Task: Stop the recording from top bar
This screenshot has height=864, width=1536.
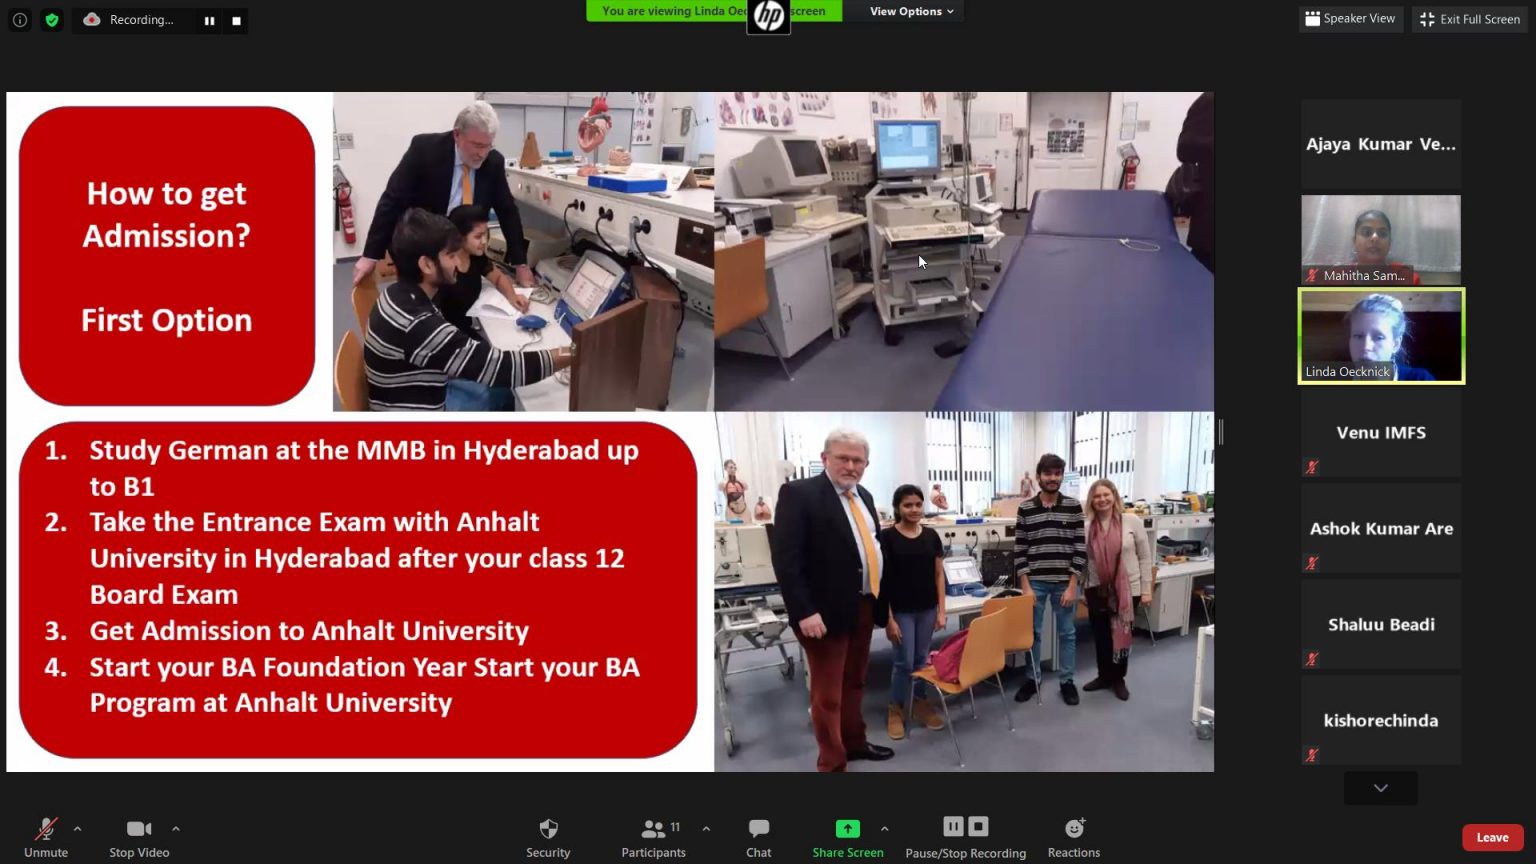Action: [236, 20]
